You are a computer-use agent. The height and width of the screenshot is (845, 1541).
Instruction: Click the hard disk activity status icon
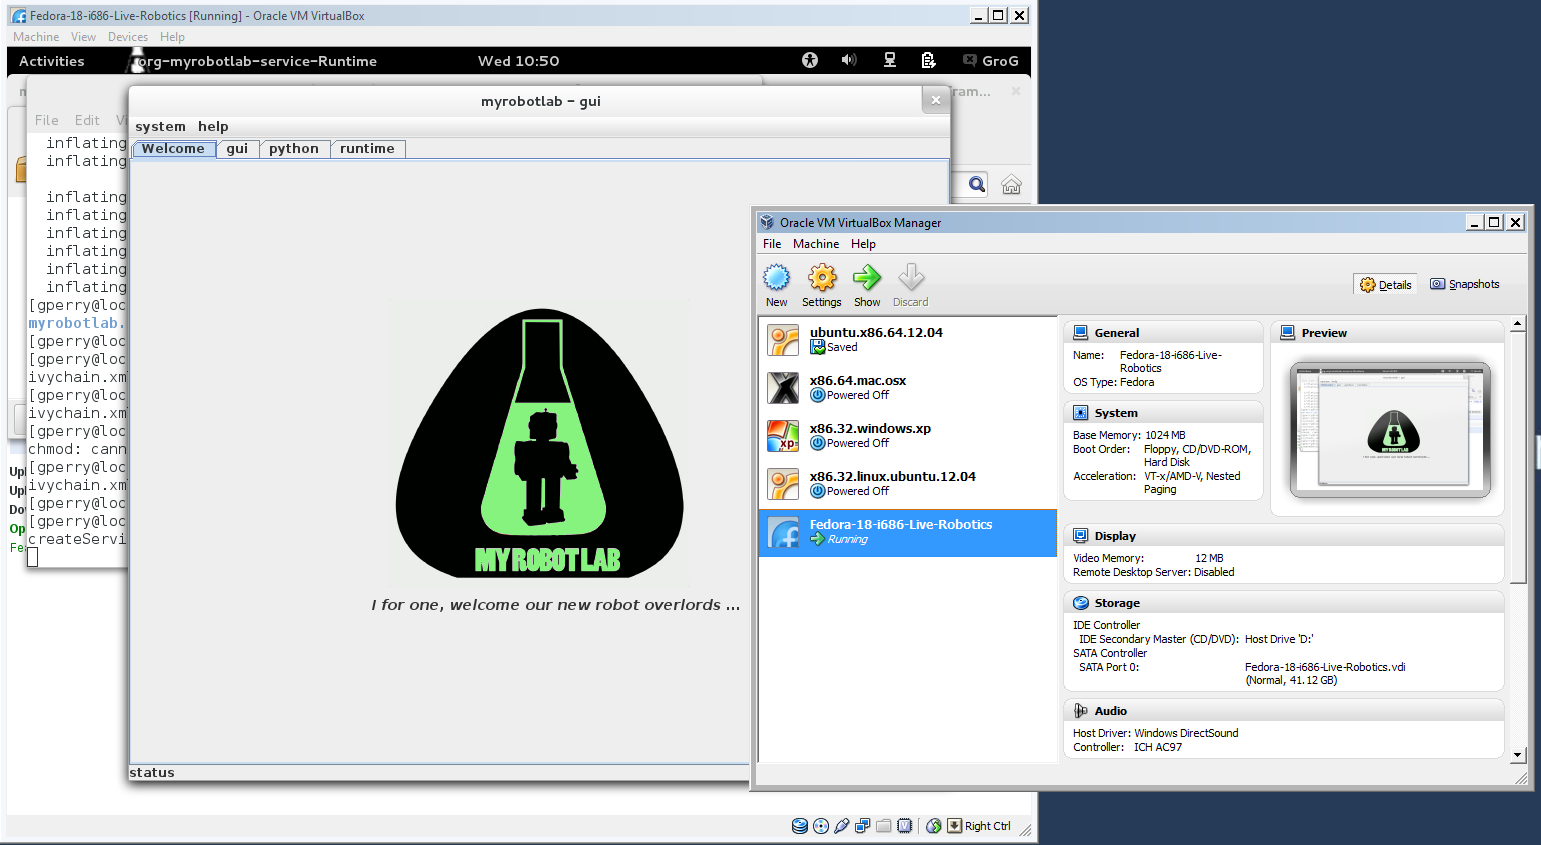coord(800,826)
